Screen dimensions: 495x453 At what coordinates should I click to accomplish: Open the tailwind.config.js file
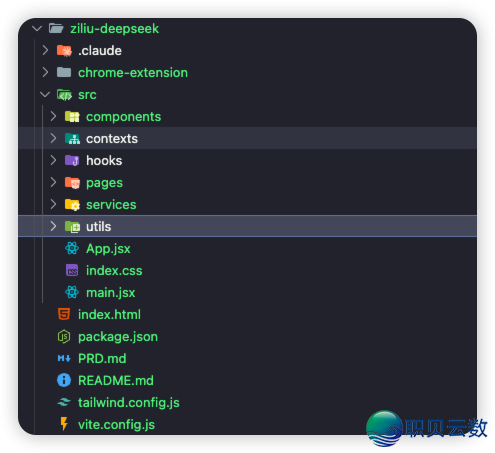click(129, 403)
